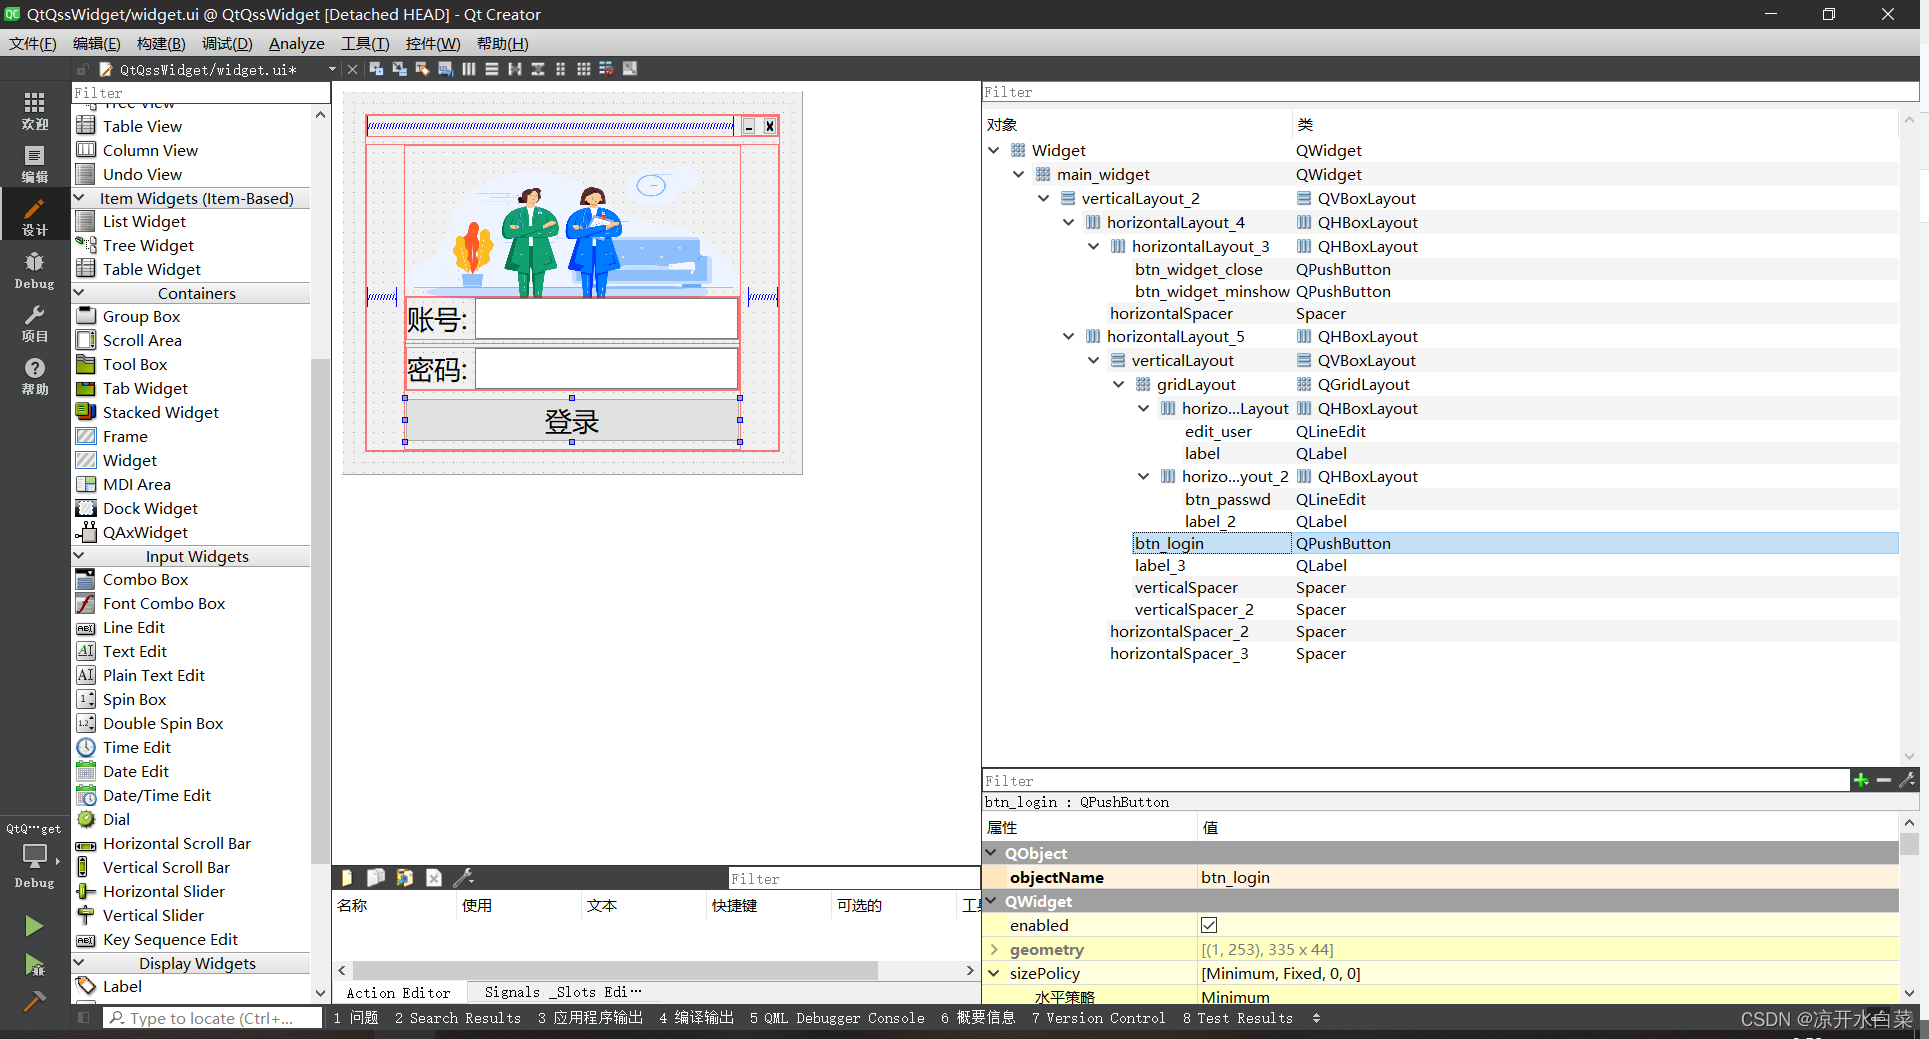Collapse horizontalLayout_5 tree node
Image resolution: width=1929 pixels, height=1039 pixels.
1068,336
